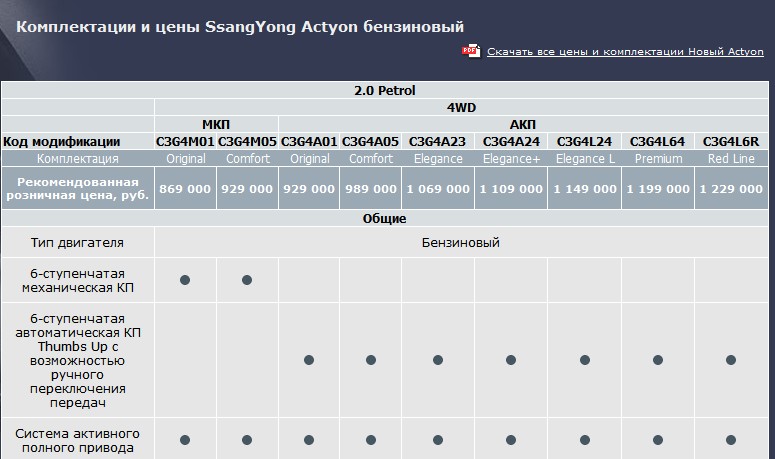
Task: Click the Бензиновый engine type cell
Action: pyautogui.click(x=461, y=243)
